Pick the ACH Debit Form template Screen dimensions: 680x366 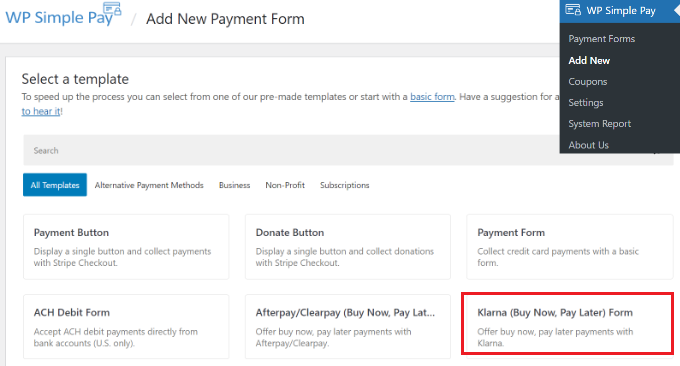[126, 327]
